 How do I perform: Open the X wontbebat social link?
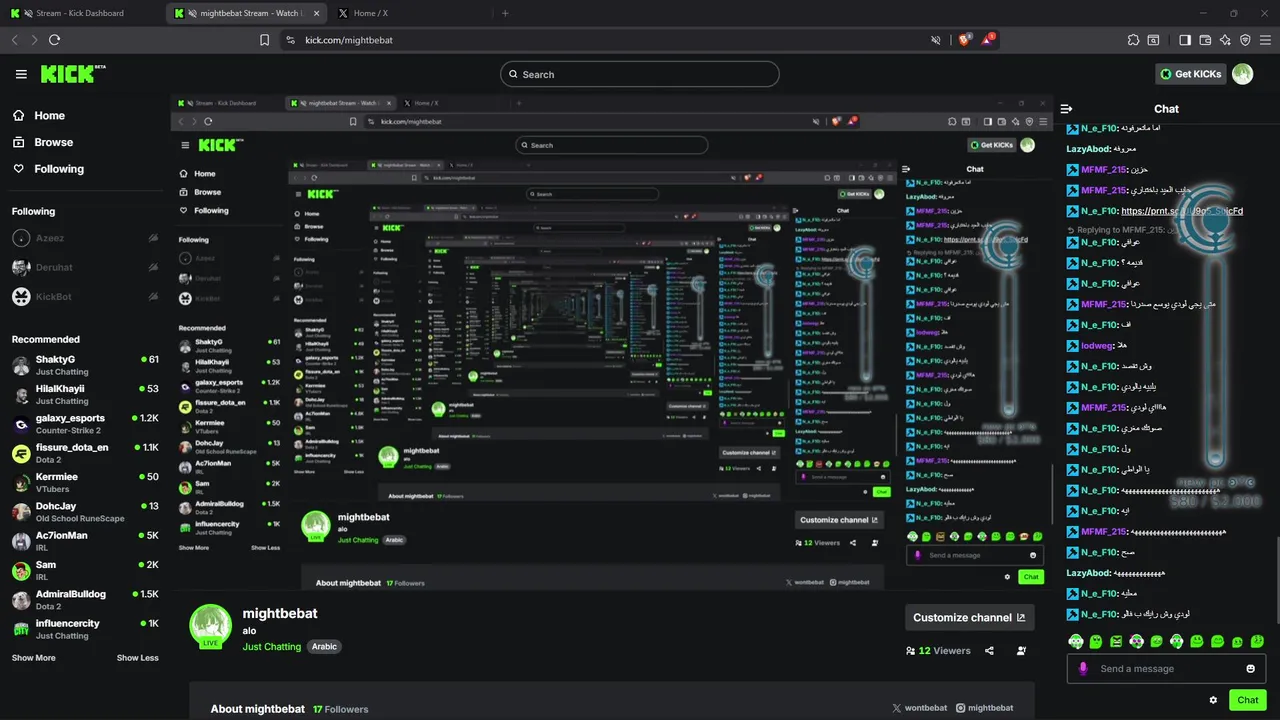coord(919,708)
